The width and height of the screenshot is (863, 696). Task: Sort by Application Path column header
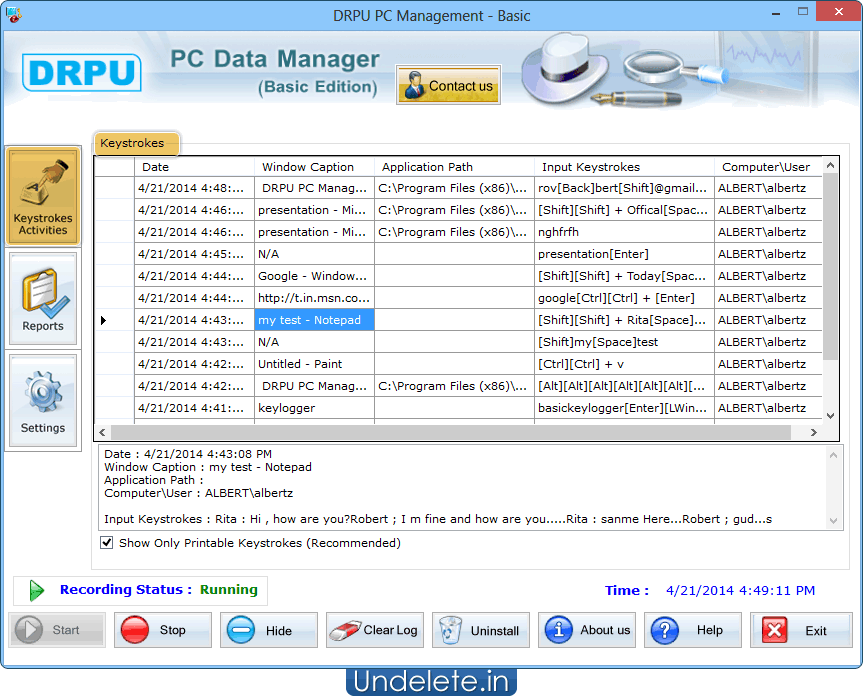[x=454, y=167]
